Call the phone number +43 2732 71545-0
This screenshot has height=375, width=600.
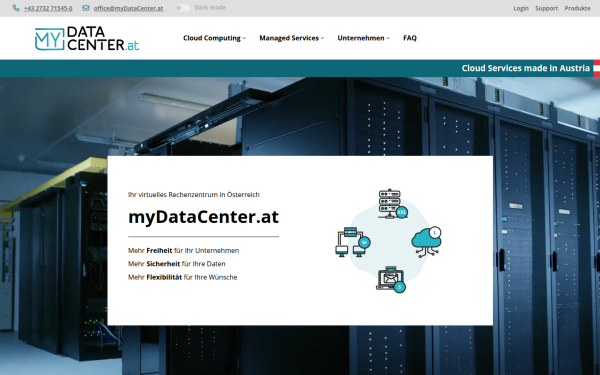(48, 8)
